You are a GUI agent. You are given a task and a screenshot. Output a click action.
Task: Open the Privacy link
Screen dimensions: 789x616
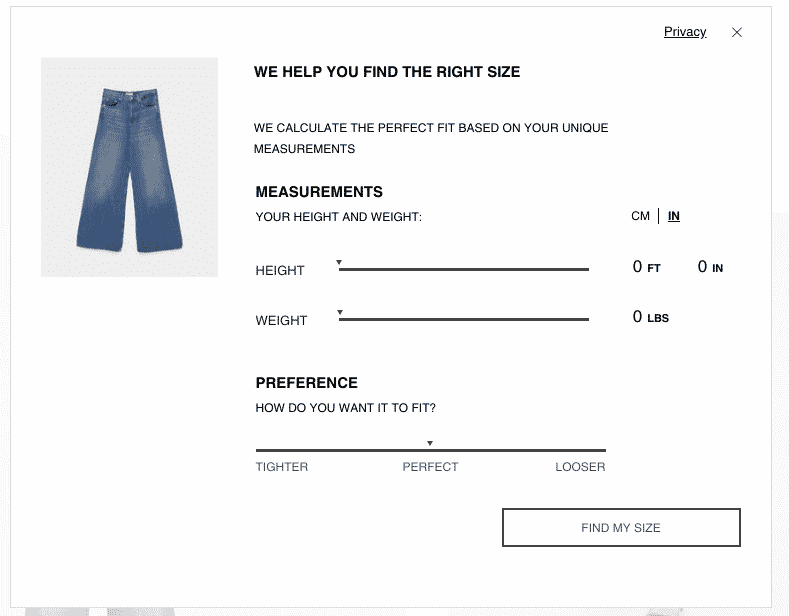tap(685, 32)
